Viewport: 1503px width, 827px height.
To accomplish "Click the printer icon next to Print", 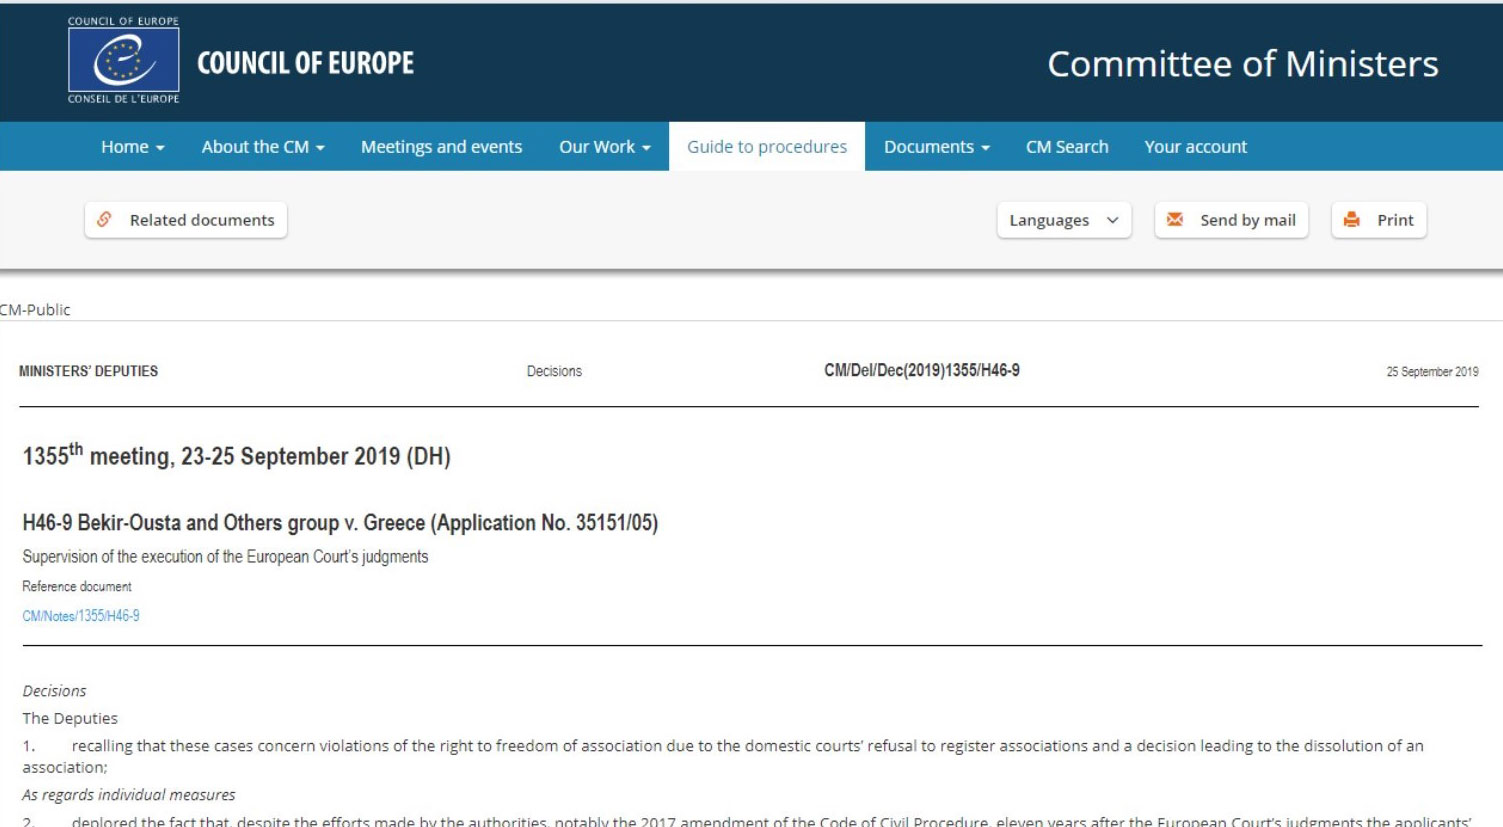I will point(1352,220).
